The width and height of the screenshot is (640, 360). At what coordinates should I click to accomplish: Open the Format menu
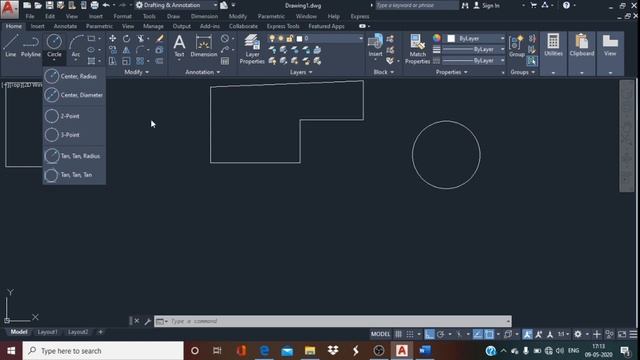pyautogui.click(x=122, y=16)
